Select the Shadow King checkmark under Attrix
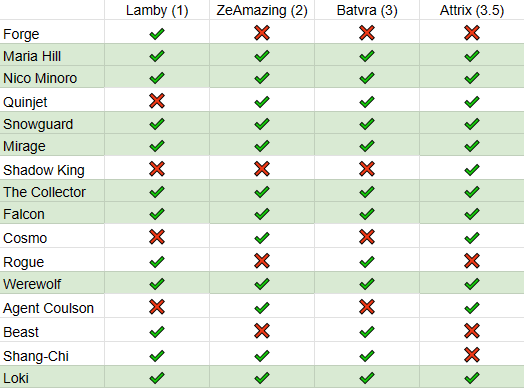Image resolution: width=524 pixels, height=388 pixels. click(472, 170)
